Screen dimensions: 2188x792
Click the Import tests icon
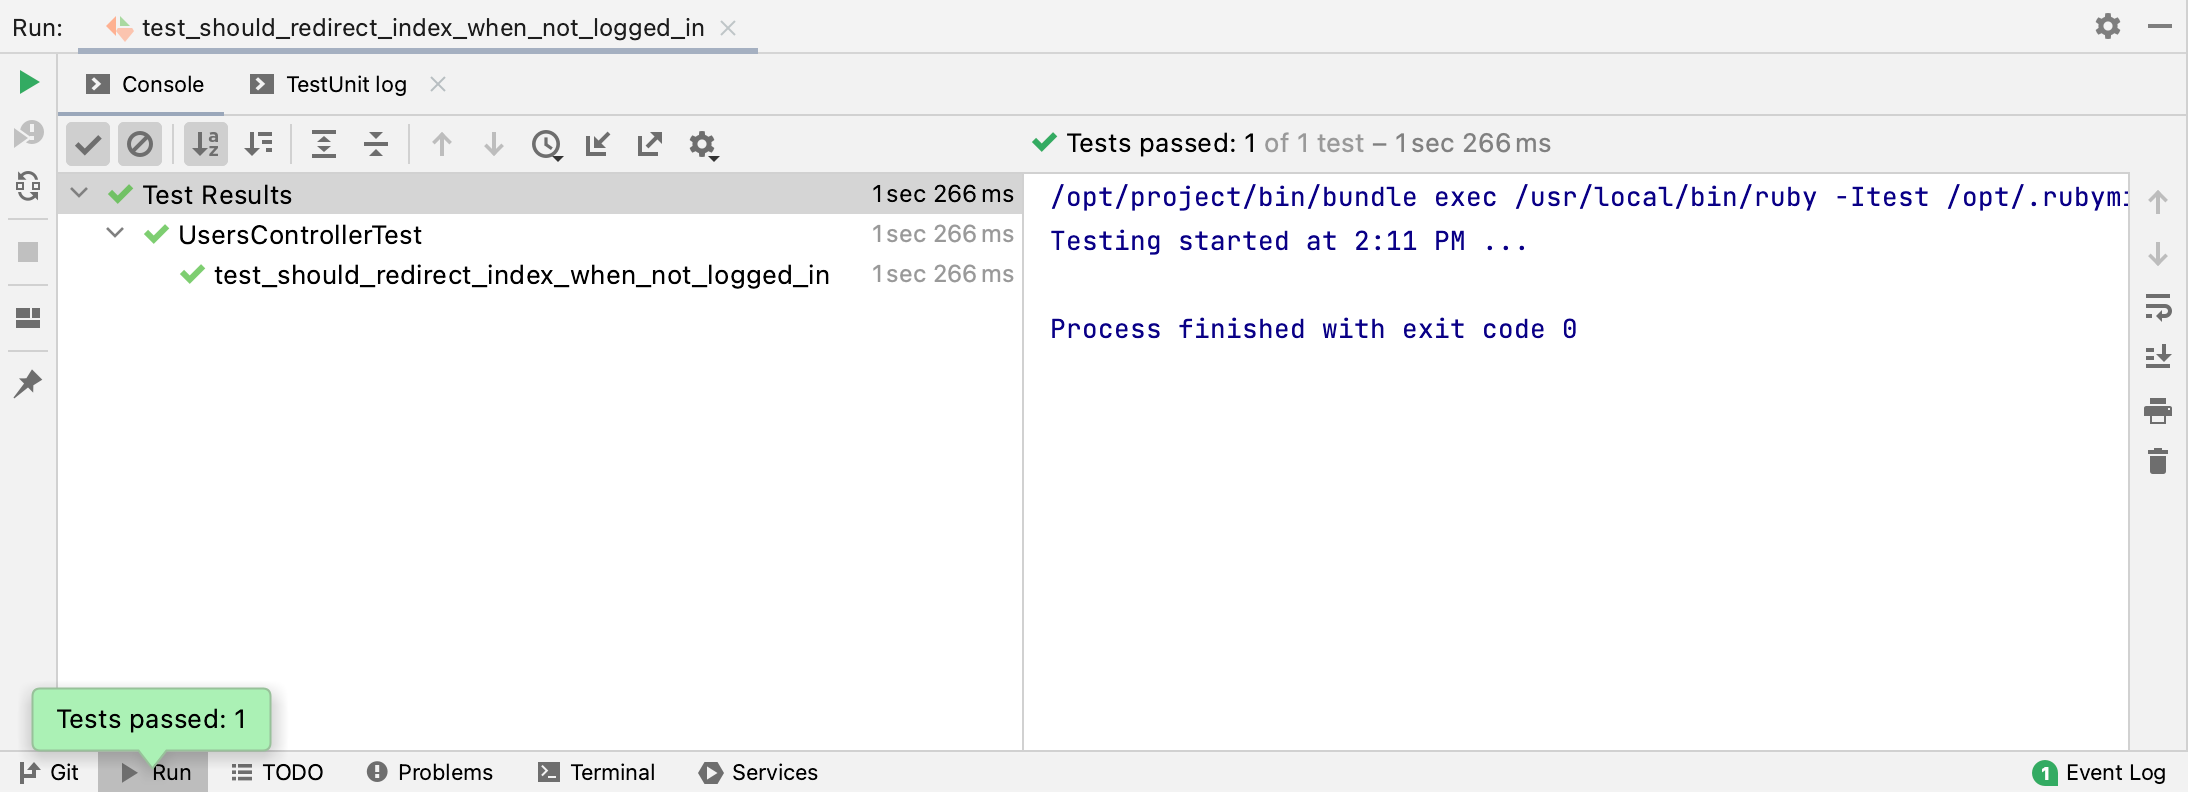click(598, 145)
